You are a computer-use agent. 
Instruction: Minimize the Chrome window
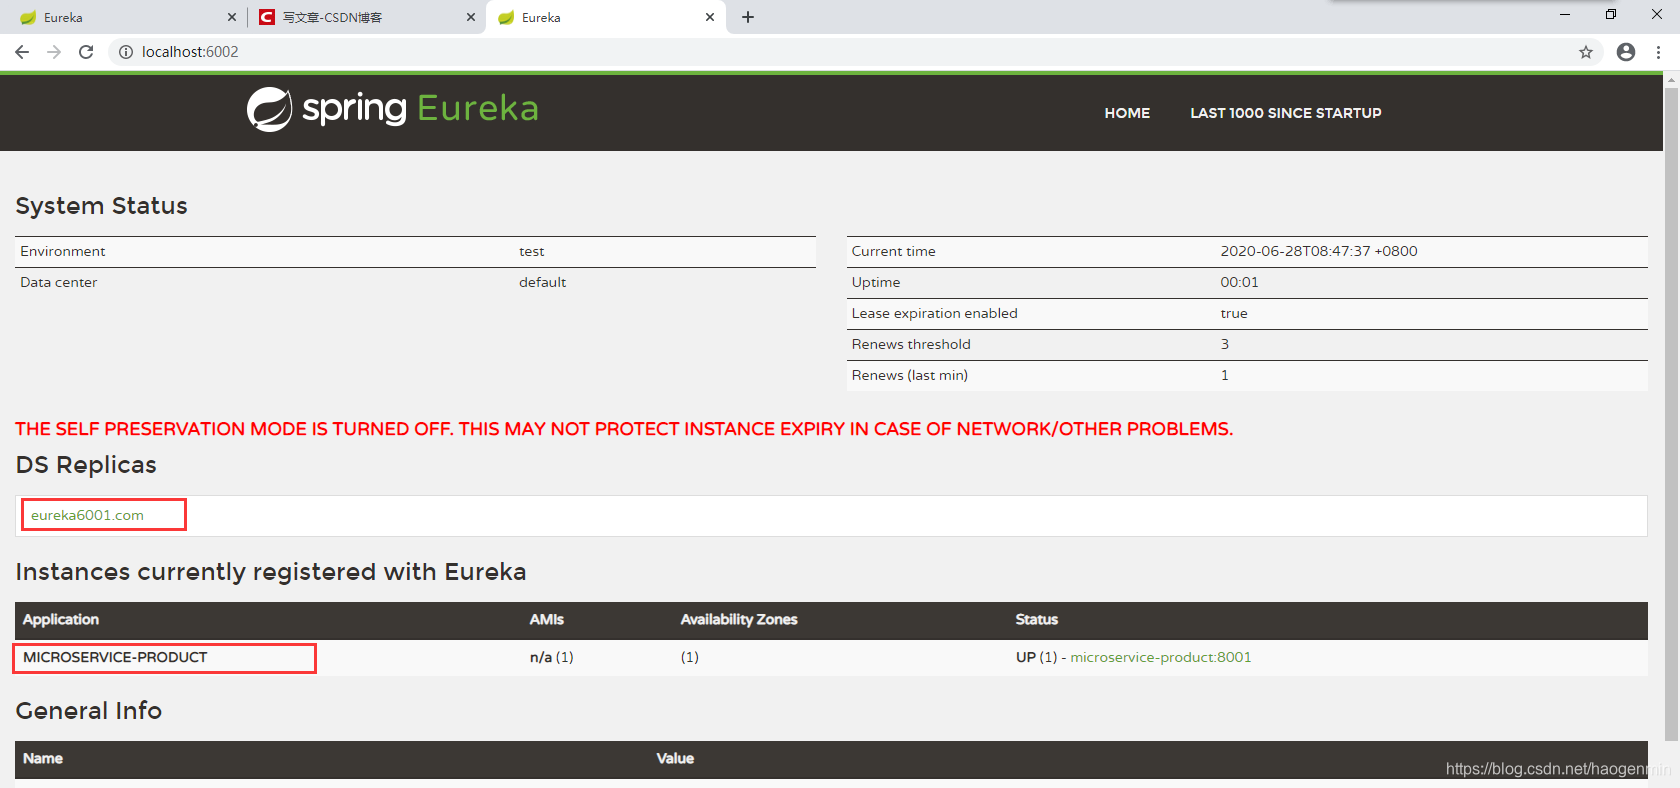pyautogui.click(x=1565, y=15)
